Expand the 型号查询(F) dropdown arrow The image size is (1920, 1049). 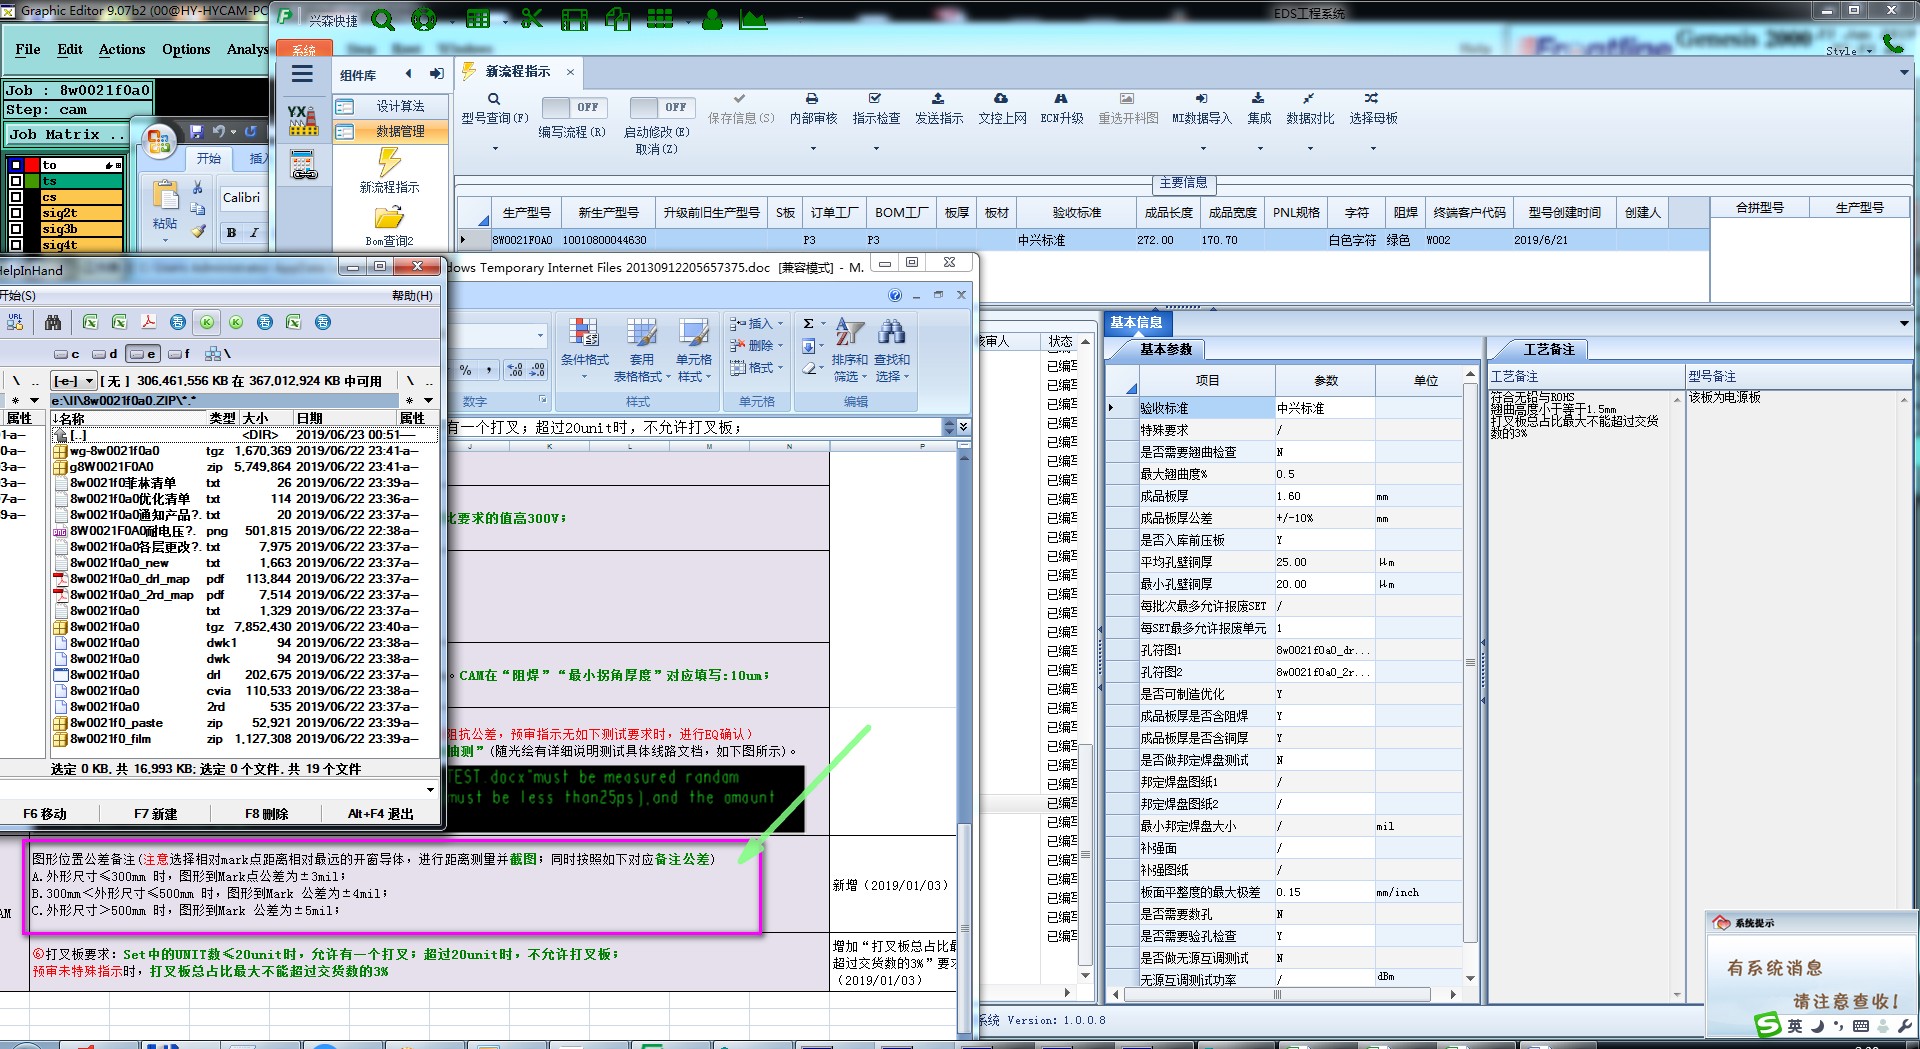coord(495,149)
